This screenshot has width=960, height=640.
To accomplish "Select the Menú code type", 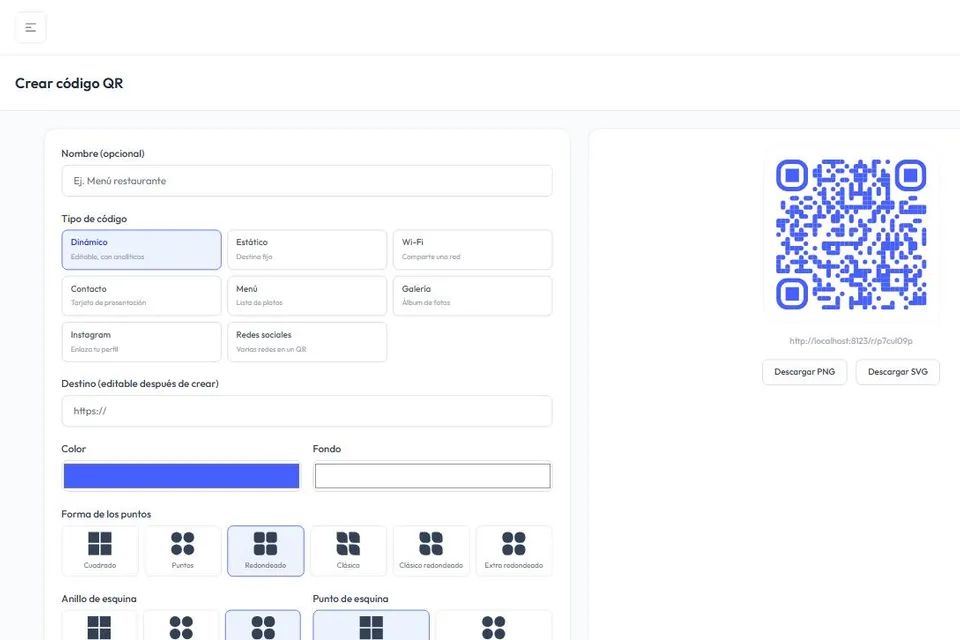I will [307, 296].
